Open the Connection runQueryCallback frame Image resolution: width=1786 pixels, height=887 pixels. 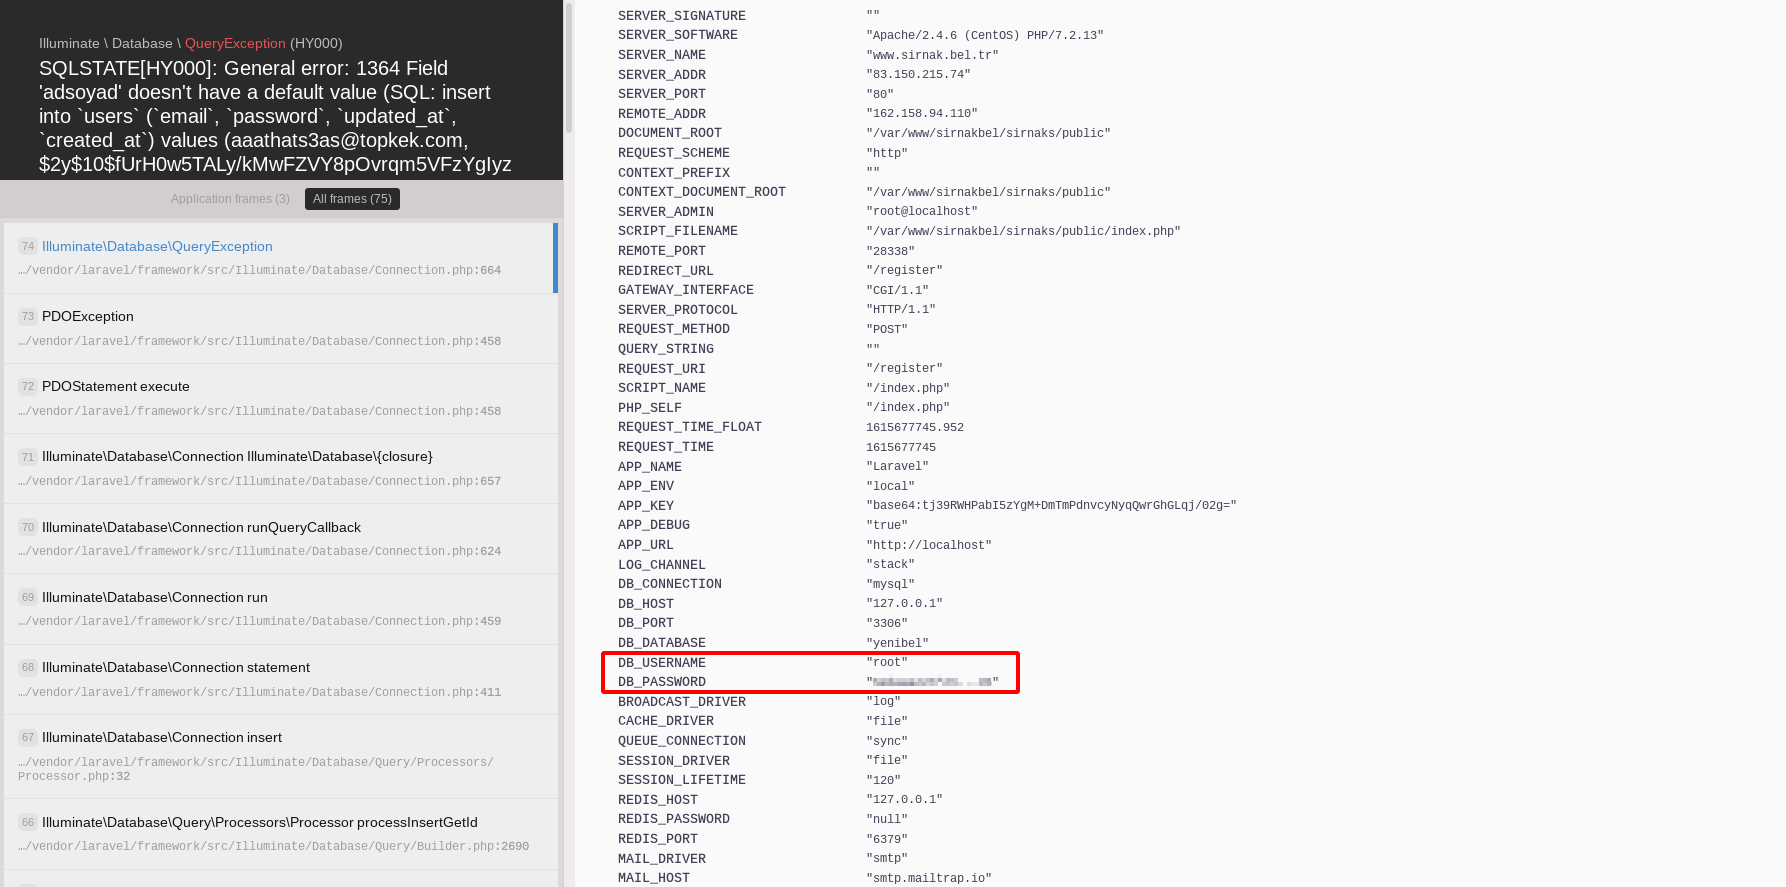[x=201, y=528]
